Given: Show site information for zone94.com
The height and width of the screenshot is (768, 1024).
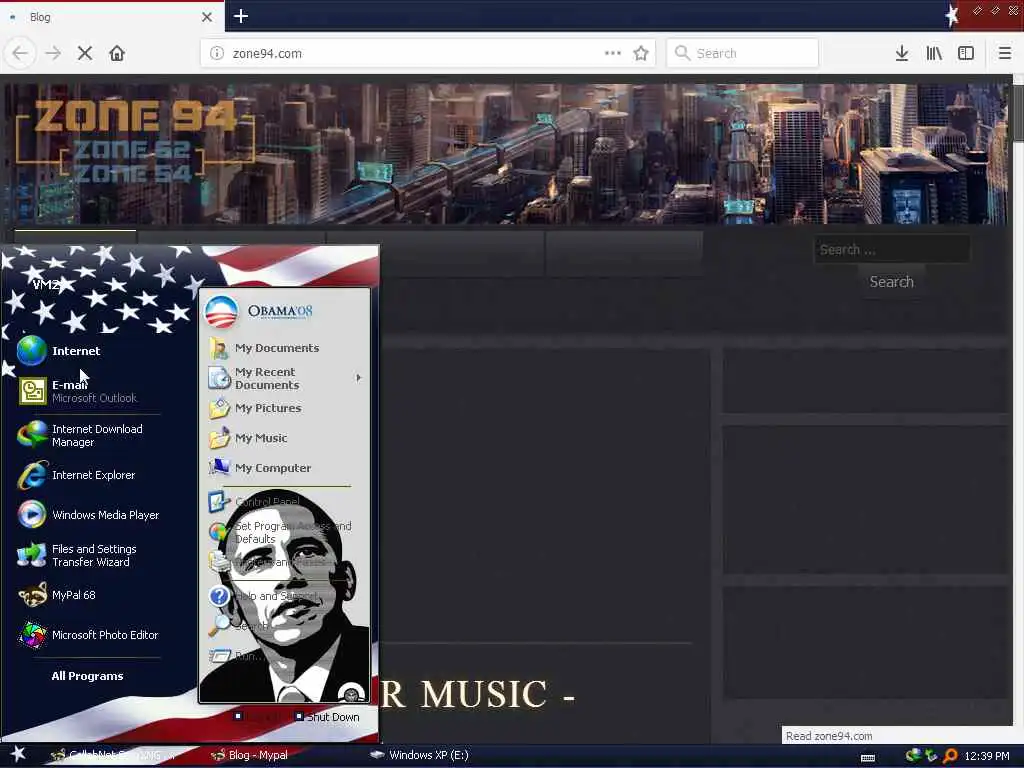Looking at the screenshot, I should click(x=217, y=54).
